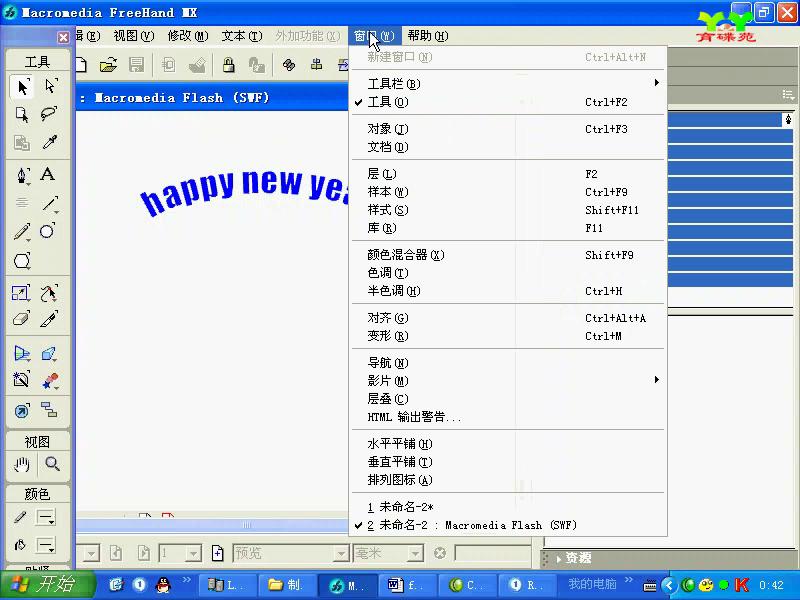This screenshot has width=800, height=600.
Task: Pick the Ellipse tool
Action: 47,231
